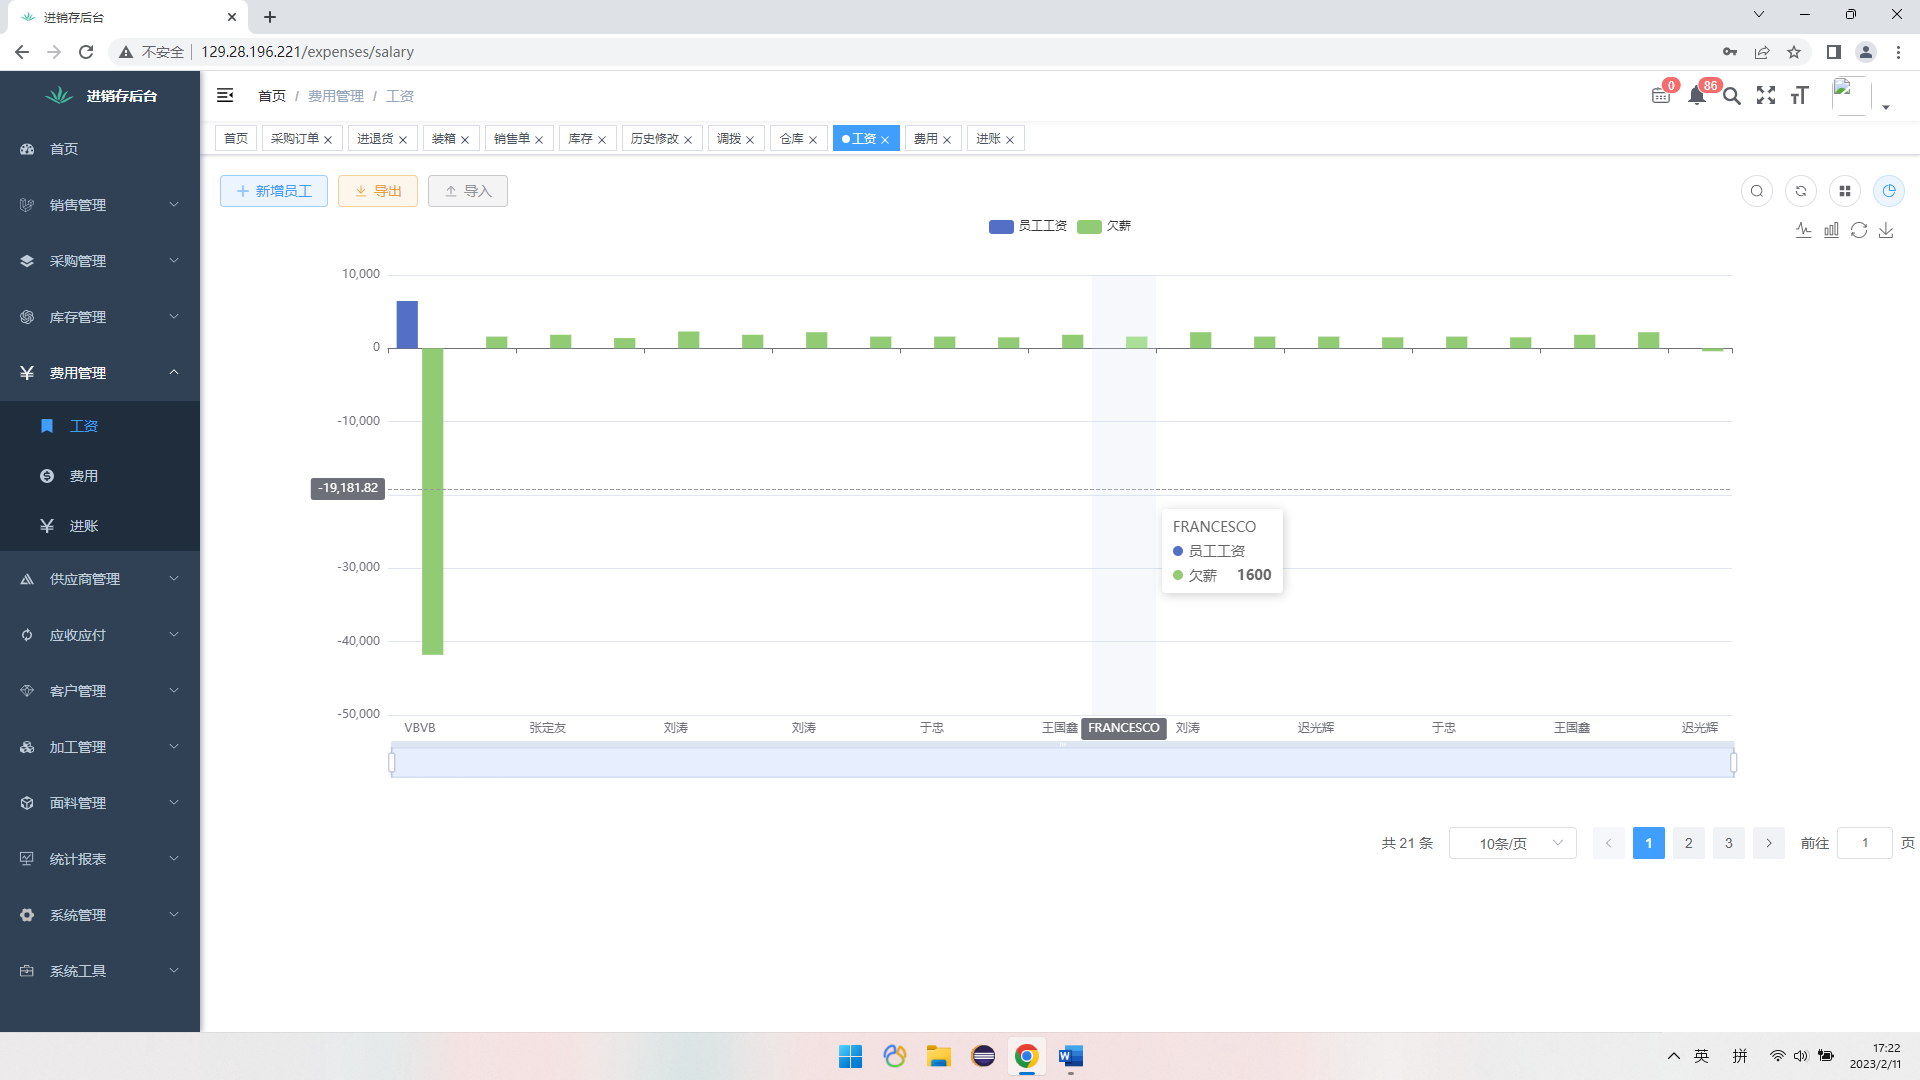Click the 新增员工 button
This screenshot has width=1920, height=1080.
[x=274, y=191]
